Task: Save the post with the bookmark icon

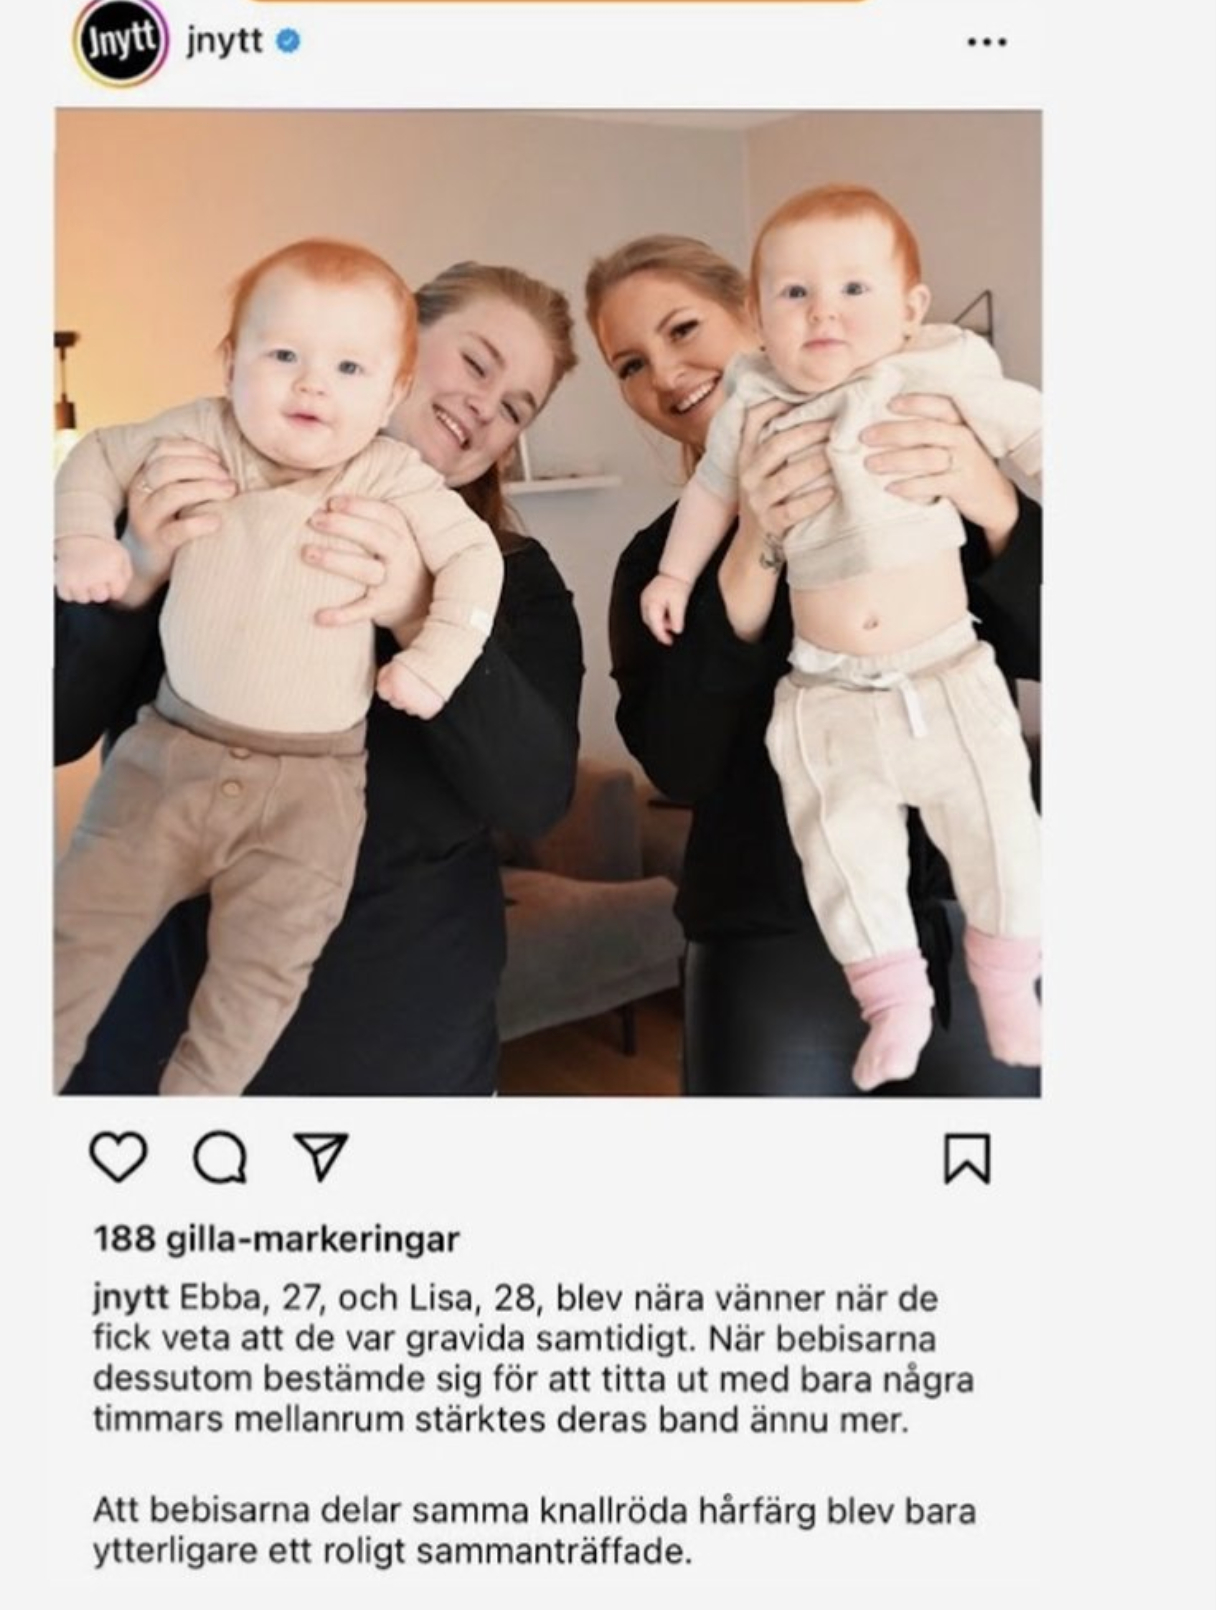Action: (x=967, y=1158)
